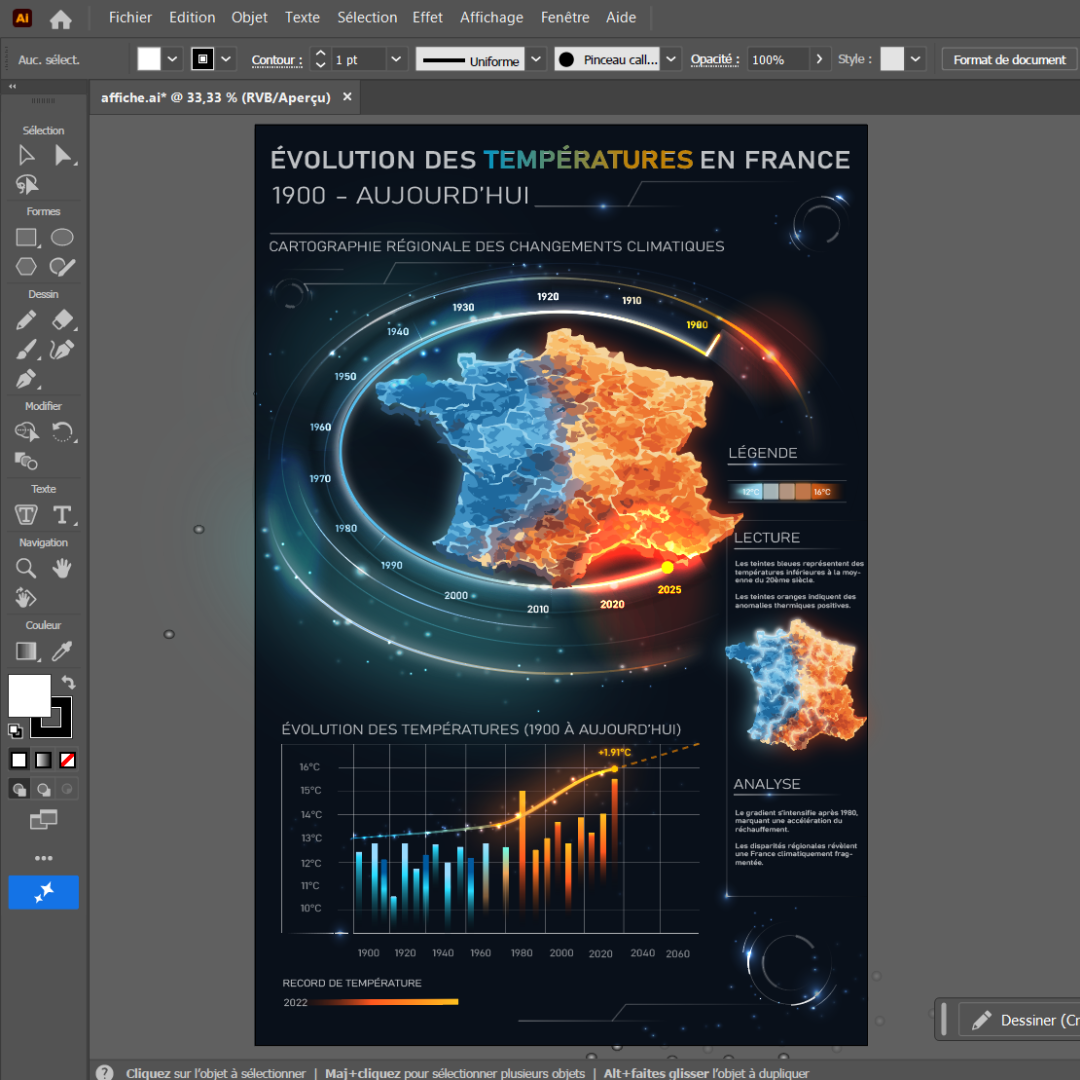Select the Direct Selection tool
This screenshot has height=1080, width=1080.
[x=64, y=155]
